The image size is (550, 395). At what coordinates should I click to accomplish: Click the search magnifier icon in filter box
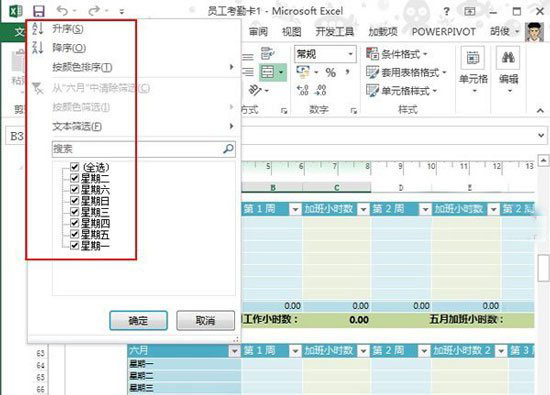pyautogui.click(x=228, y=149)
